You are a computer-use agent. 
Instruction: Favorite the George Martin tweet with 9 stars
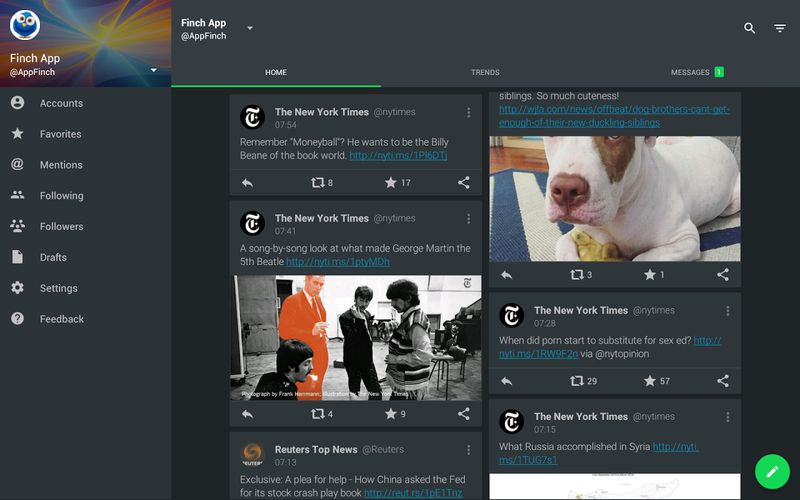(395, 414)
